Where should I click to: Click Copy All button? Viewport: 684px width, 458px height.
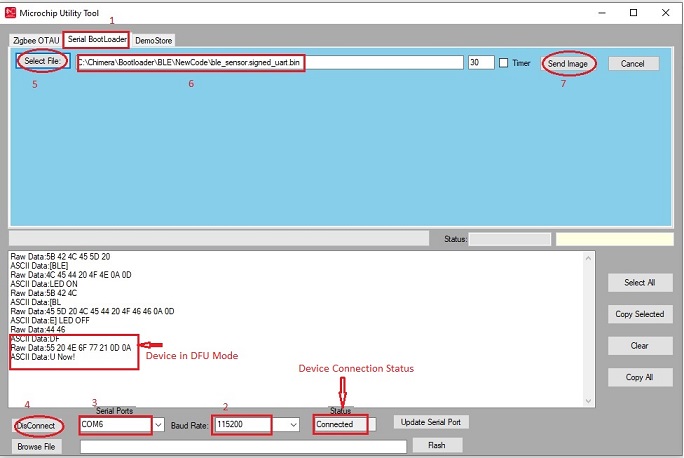coord(640,377)
